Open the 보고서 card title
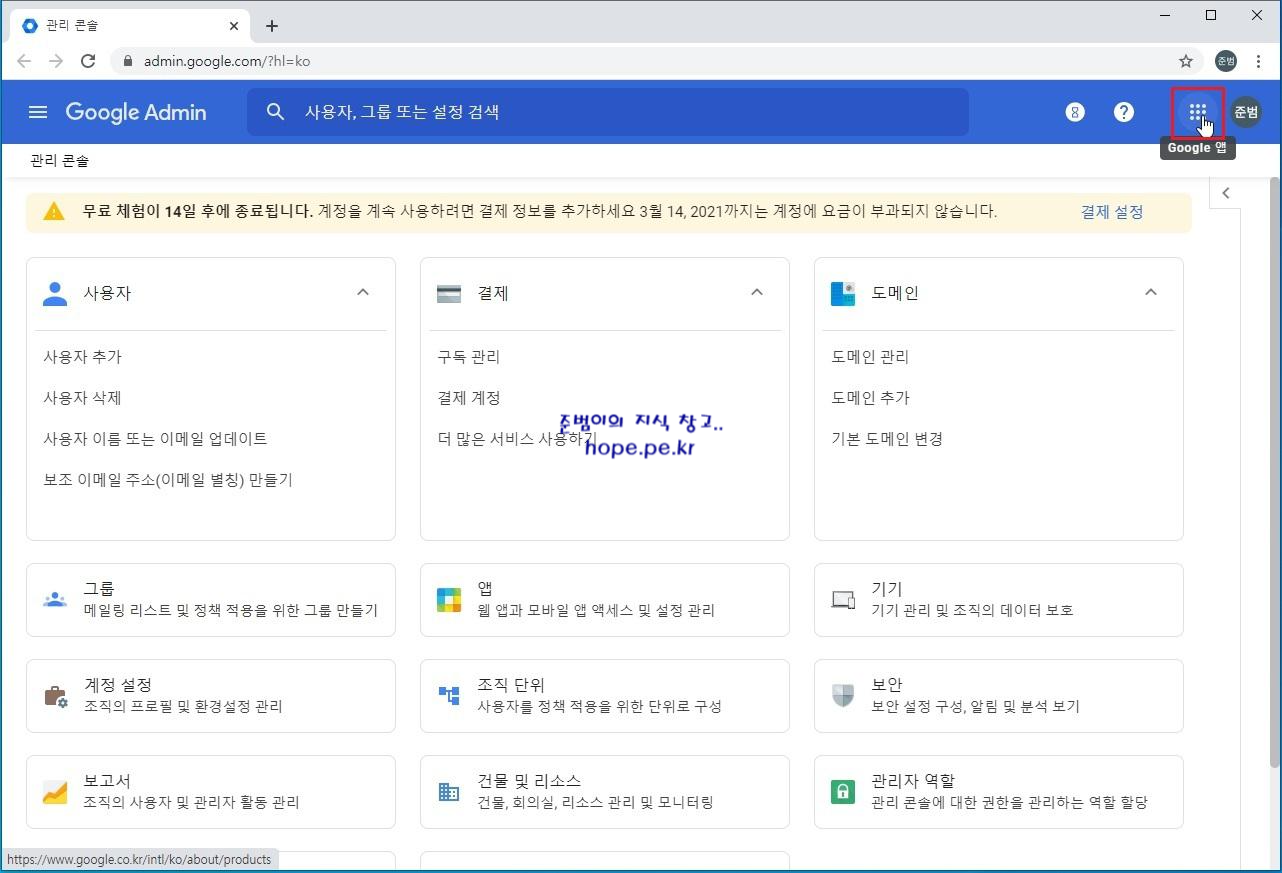This screenshot has height=873, width=1282. (x=107, y=781)
